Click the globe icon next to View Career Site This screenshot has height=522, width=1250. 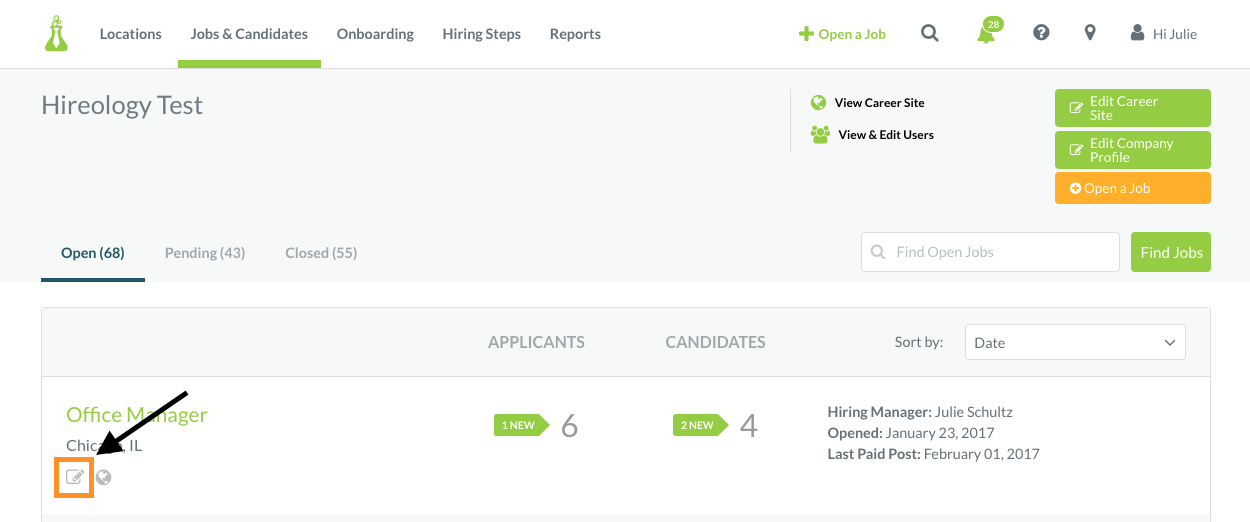[819, 102]
